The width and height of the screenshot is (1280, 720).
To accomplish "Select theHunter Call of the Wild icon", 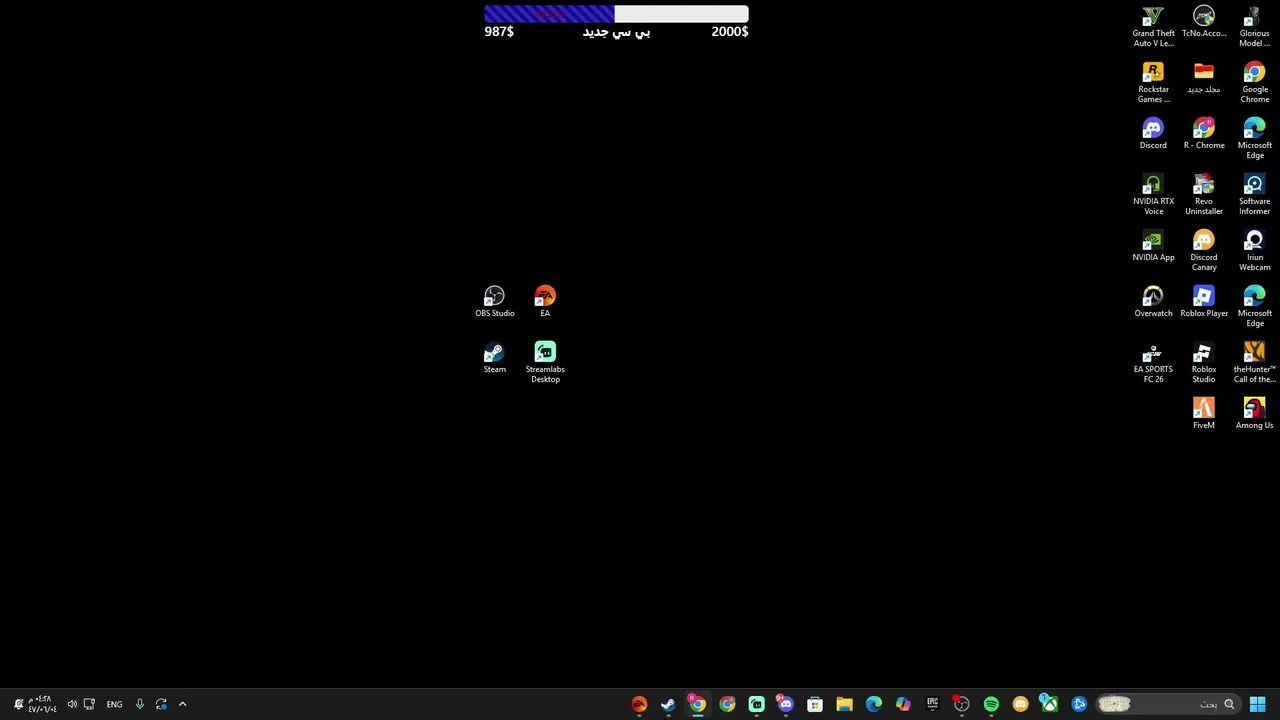I will 1254,363.
